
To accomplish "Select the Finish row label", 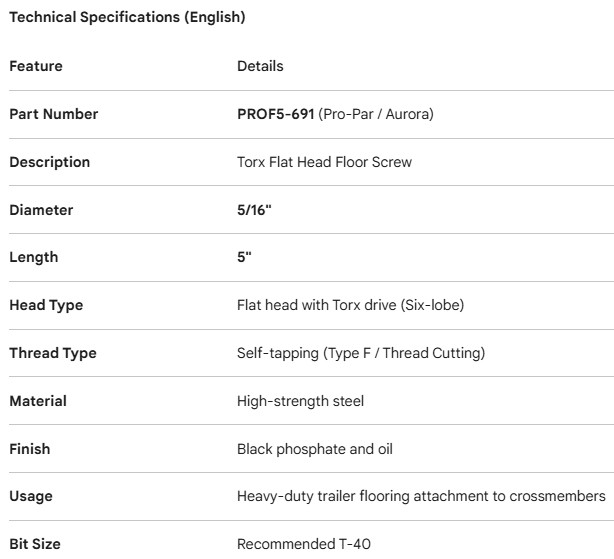I will 30,449.
